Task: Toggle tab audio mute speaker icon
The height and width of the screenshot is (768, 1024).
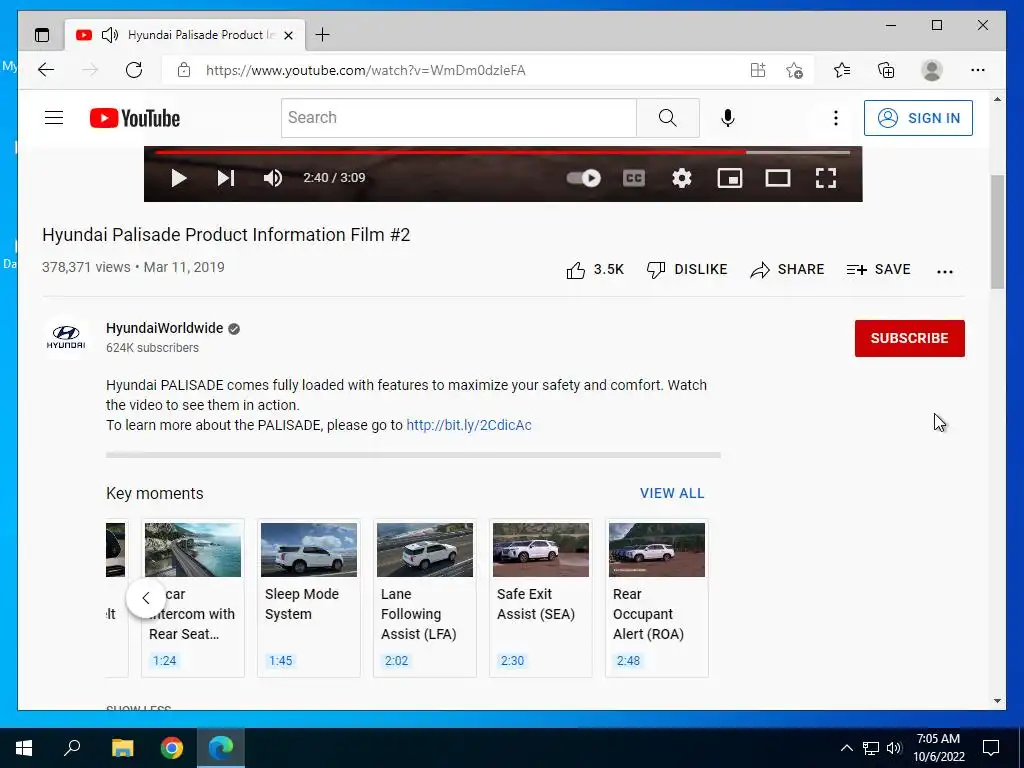Action: point(110,35)
